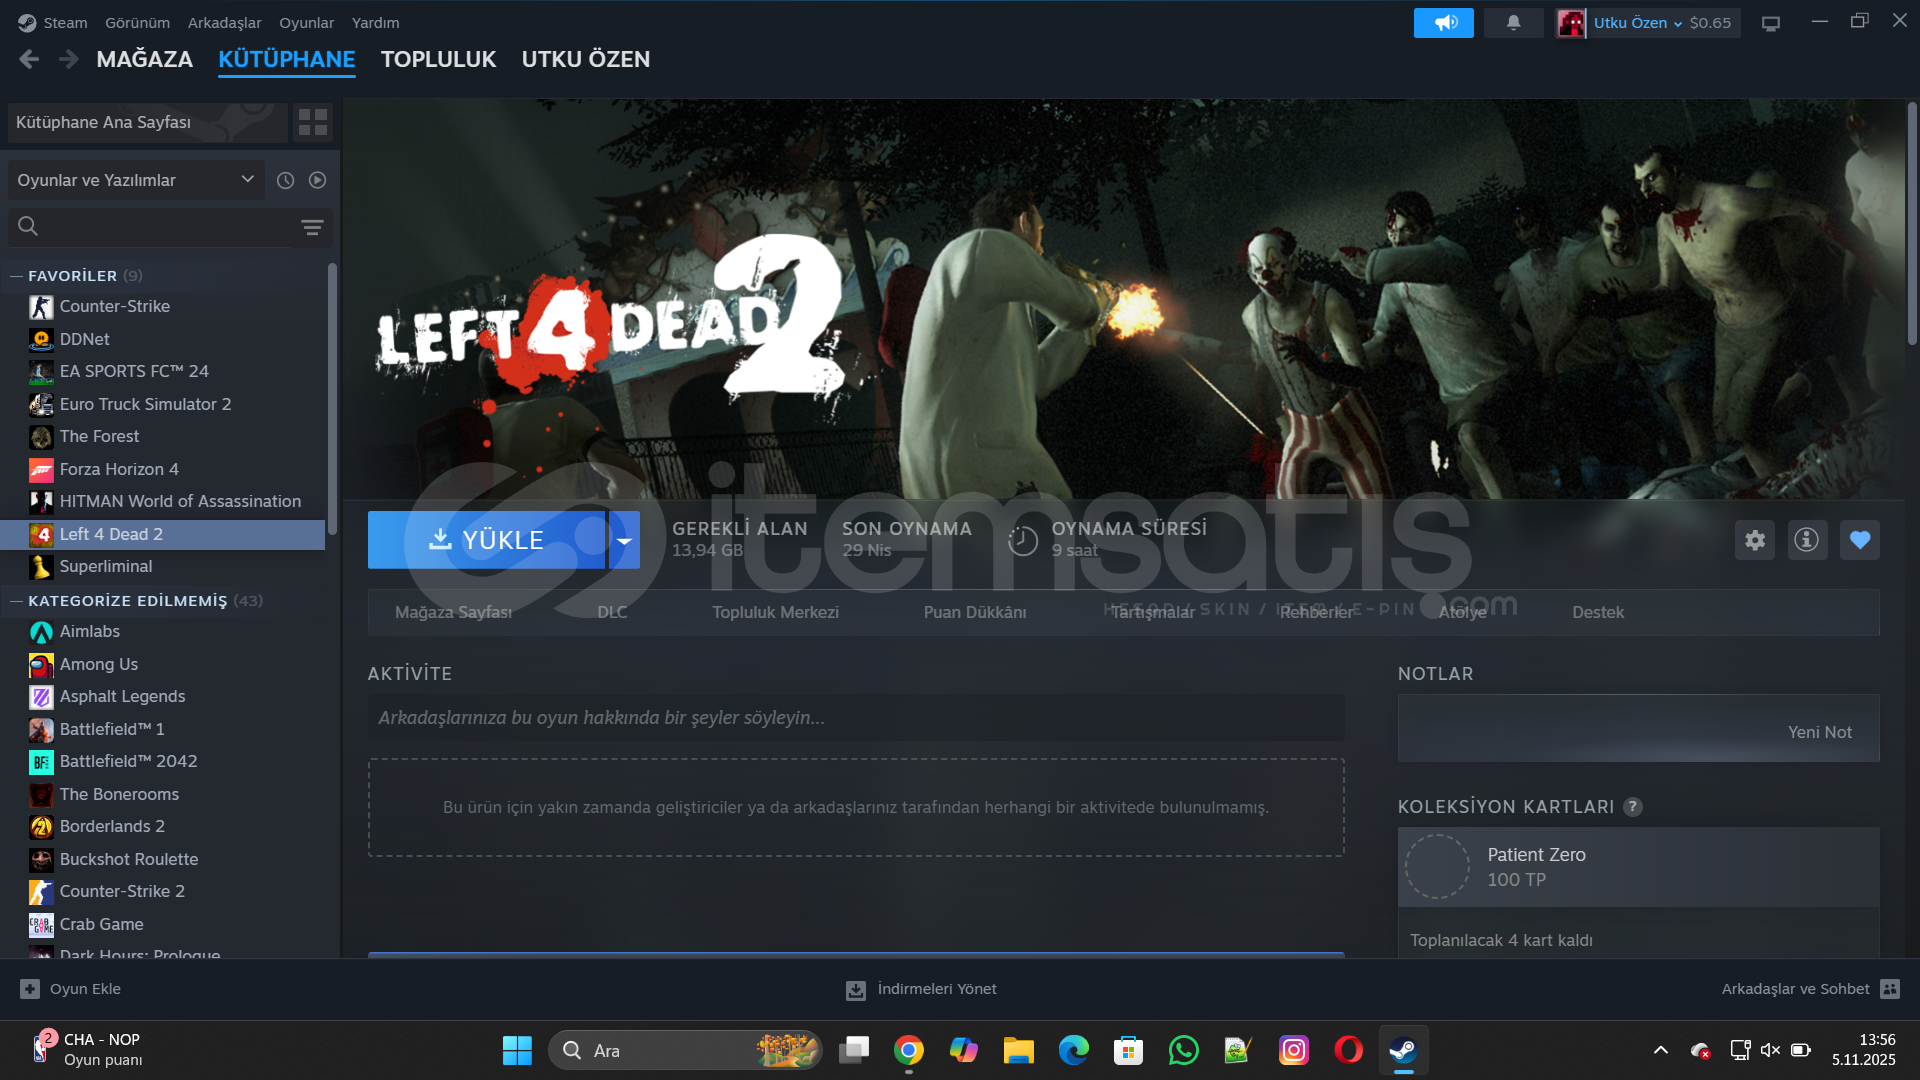Click the recent activity clock icon
Screen dimensions: 1920x1080
(x=285, y=180)
